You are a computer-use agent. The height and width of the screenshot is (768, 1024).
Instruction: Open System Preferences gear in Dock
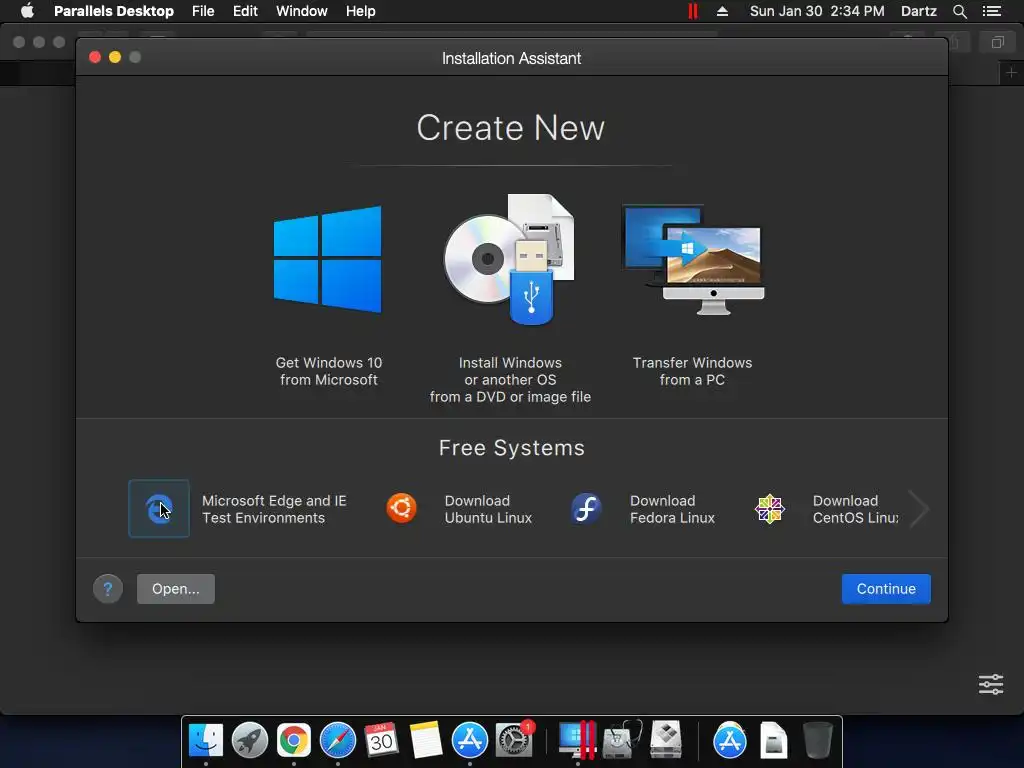[x=514, y=740]
